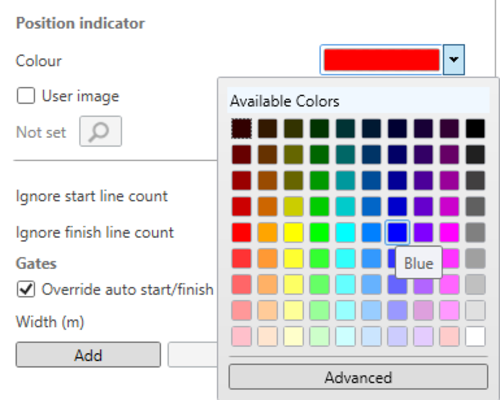Click the Position indicator heading
Image resolution: width=500 pixels, height=400 pixels.
(80, 24)
